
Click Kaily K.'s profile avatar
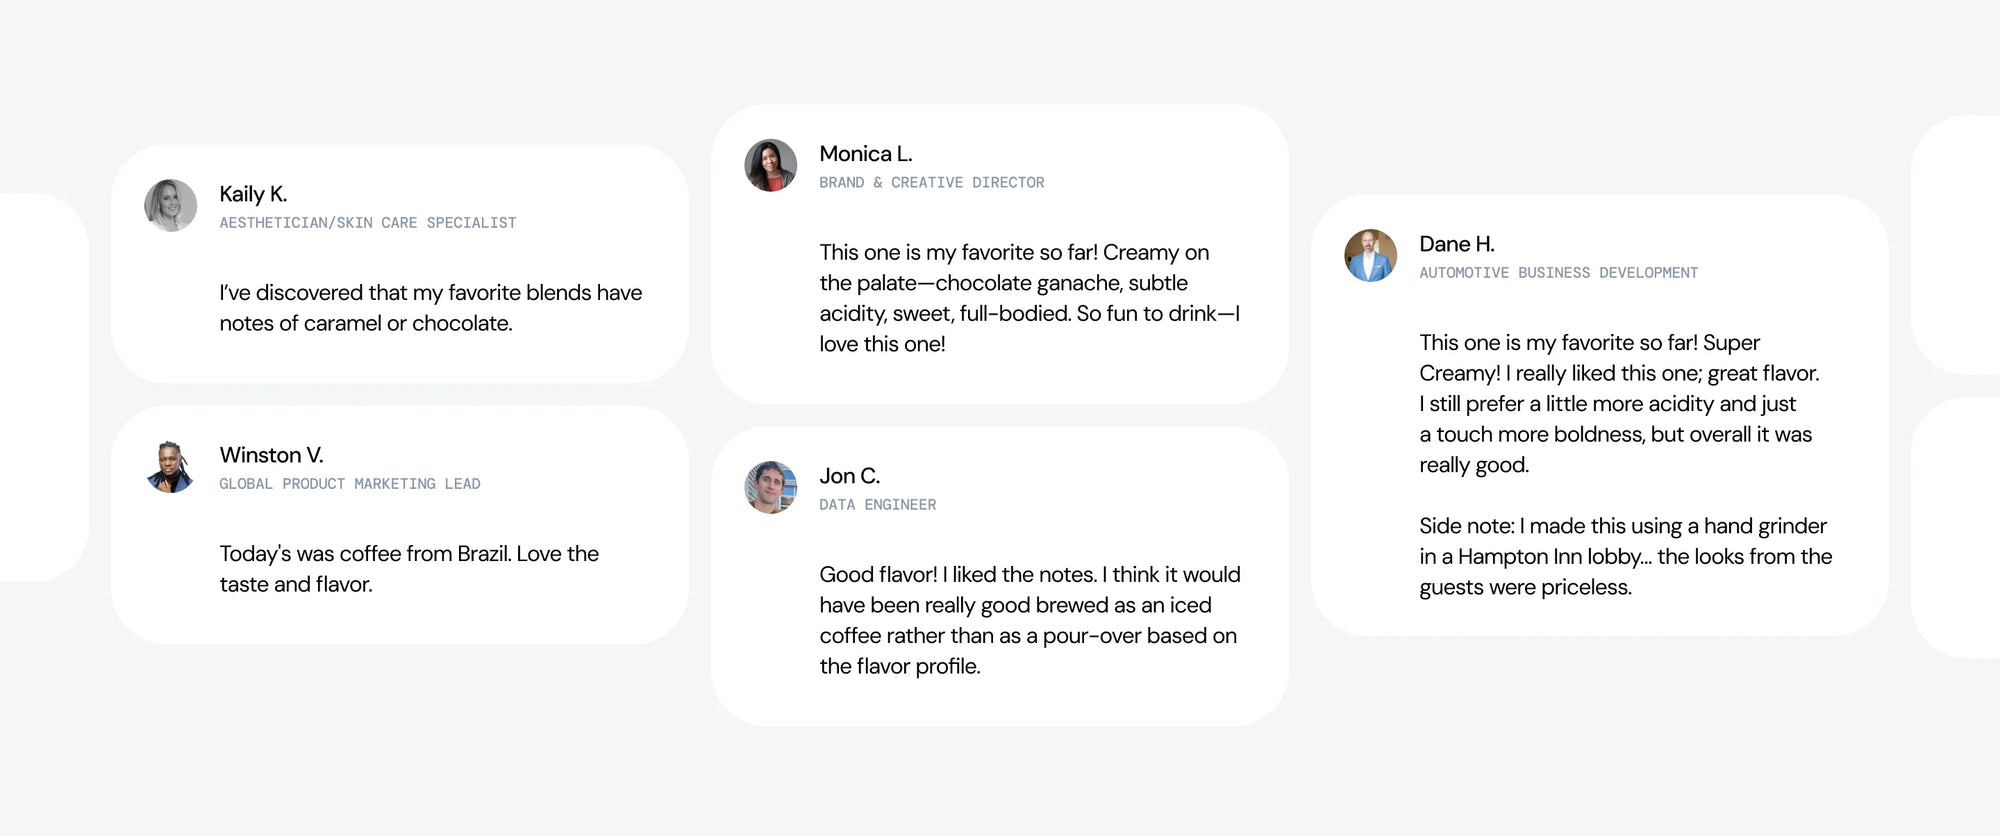coord(170,206)
